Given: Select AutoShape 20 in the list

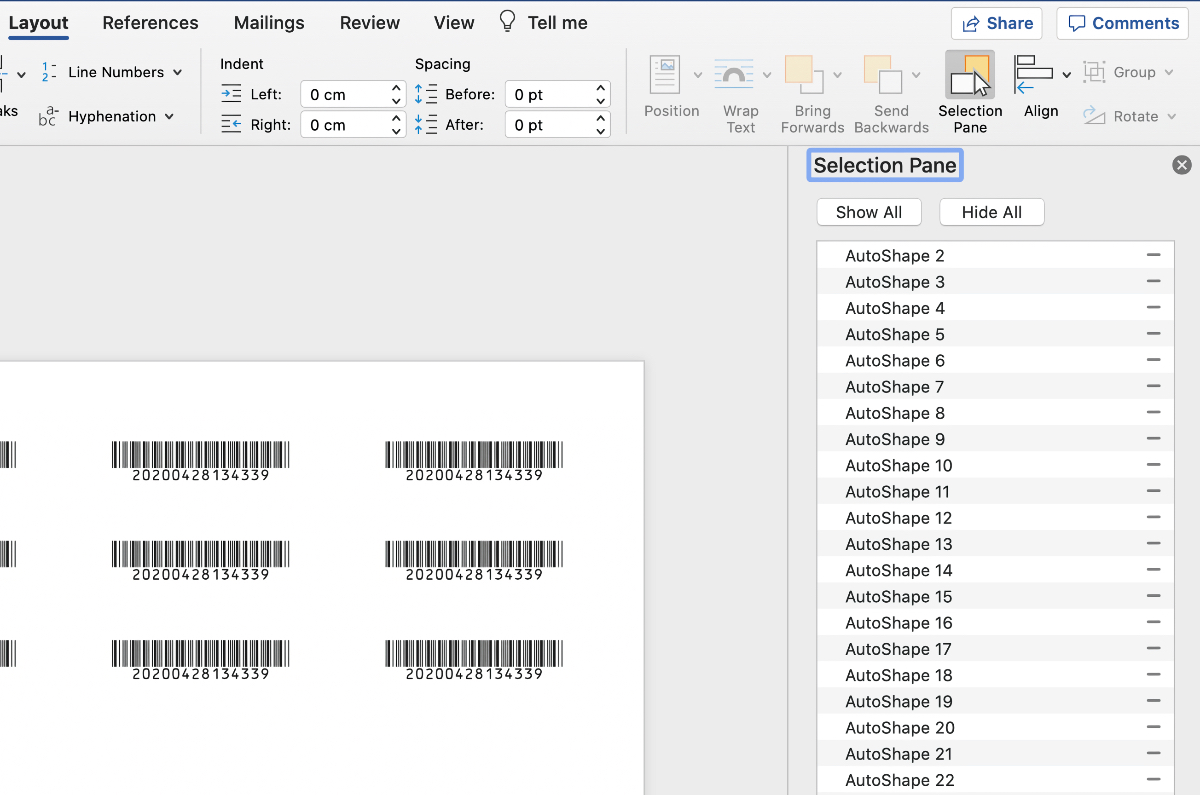Looking at the screenshot, I should pos(995,727).
